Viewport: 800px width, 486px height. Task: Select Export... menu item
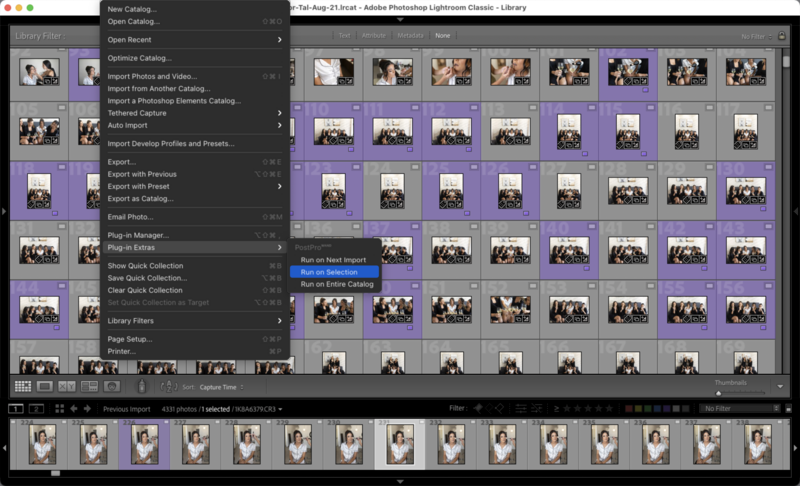(x=194, y=162)
